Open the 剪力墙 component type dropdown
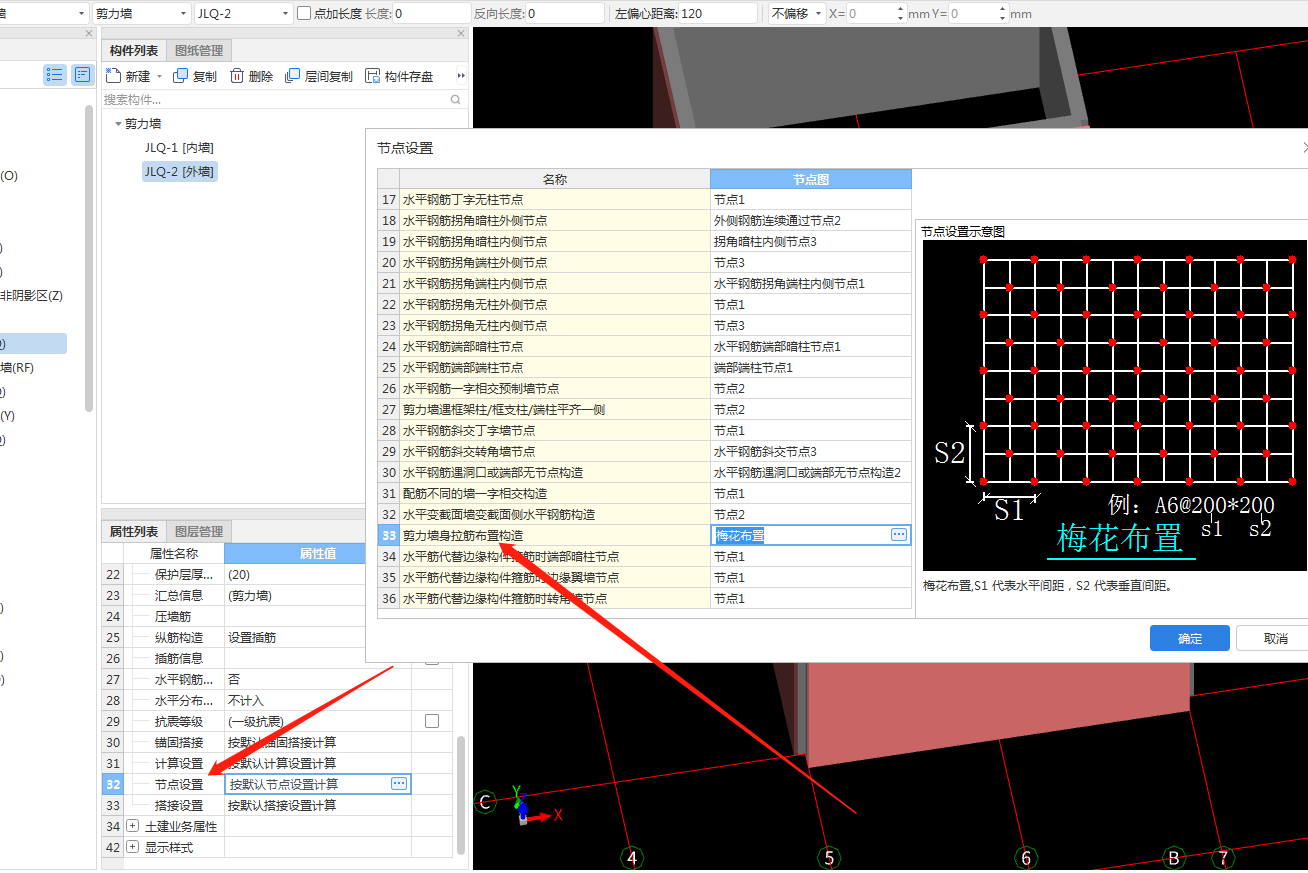 tap(183, 13)
